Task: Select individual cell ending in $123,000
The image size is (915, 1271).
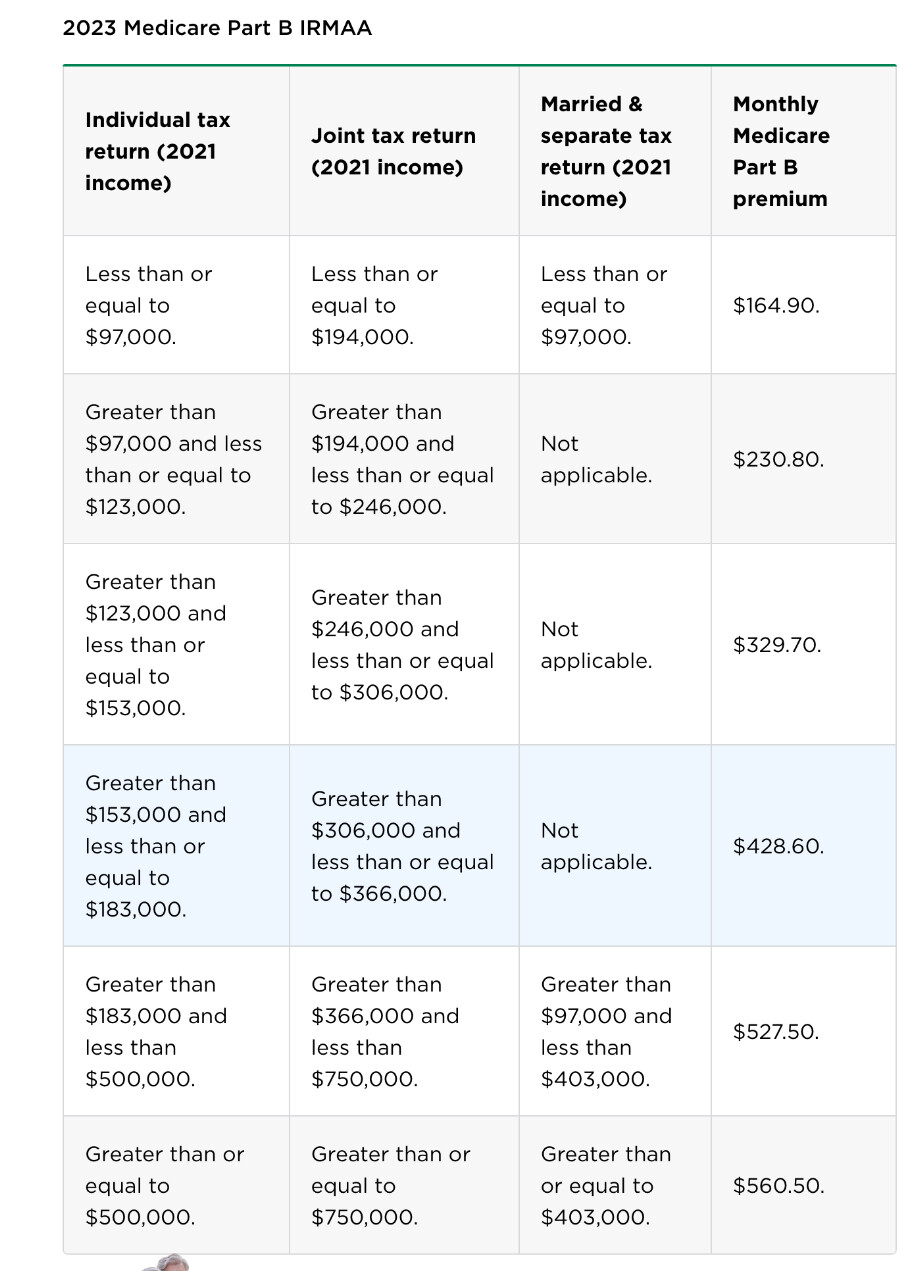Action: [x=173, y=460]
